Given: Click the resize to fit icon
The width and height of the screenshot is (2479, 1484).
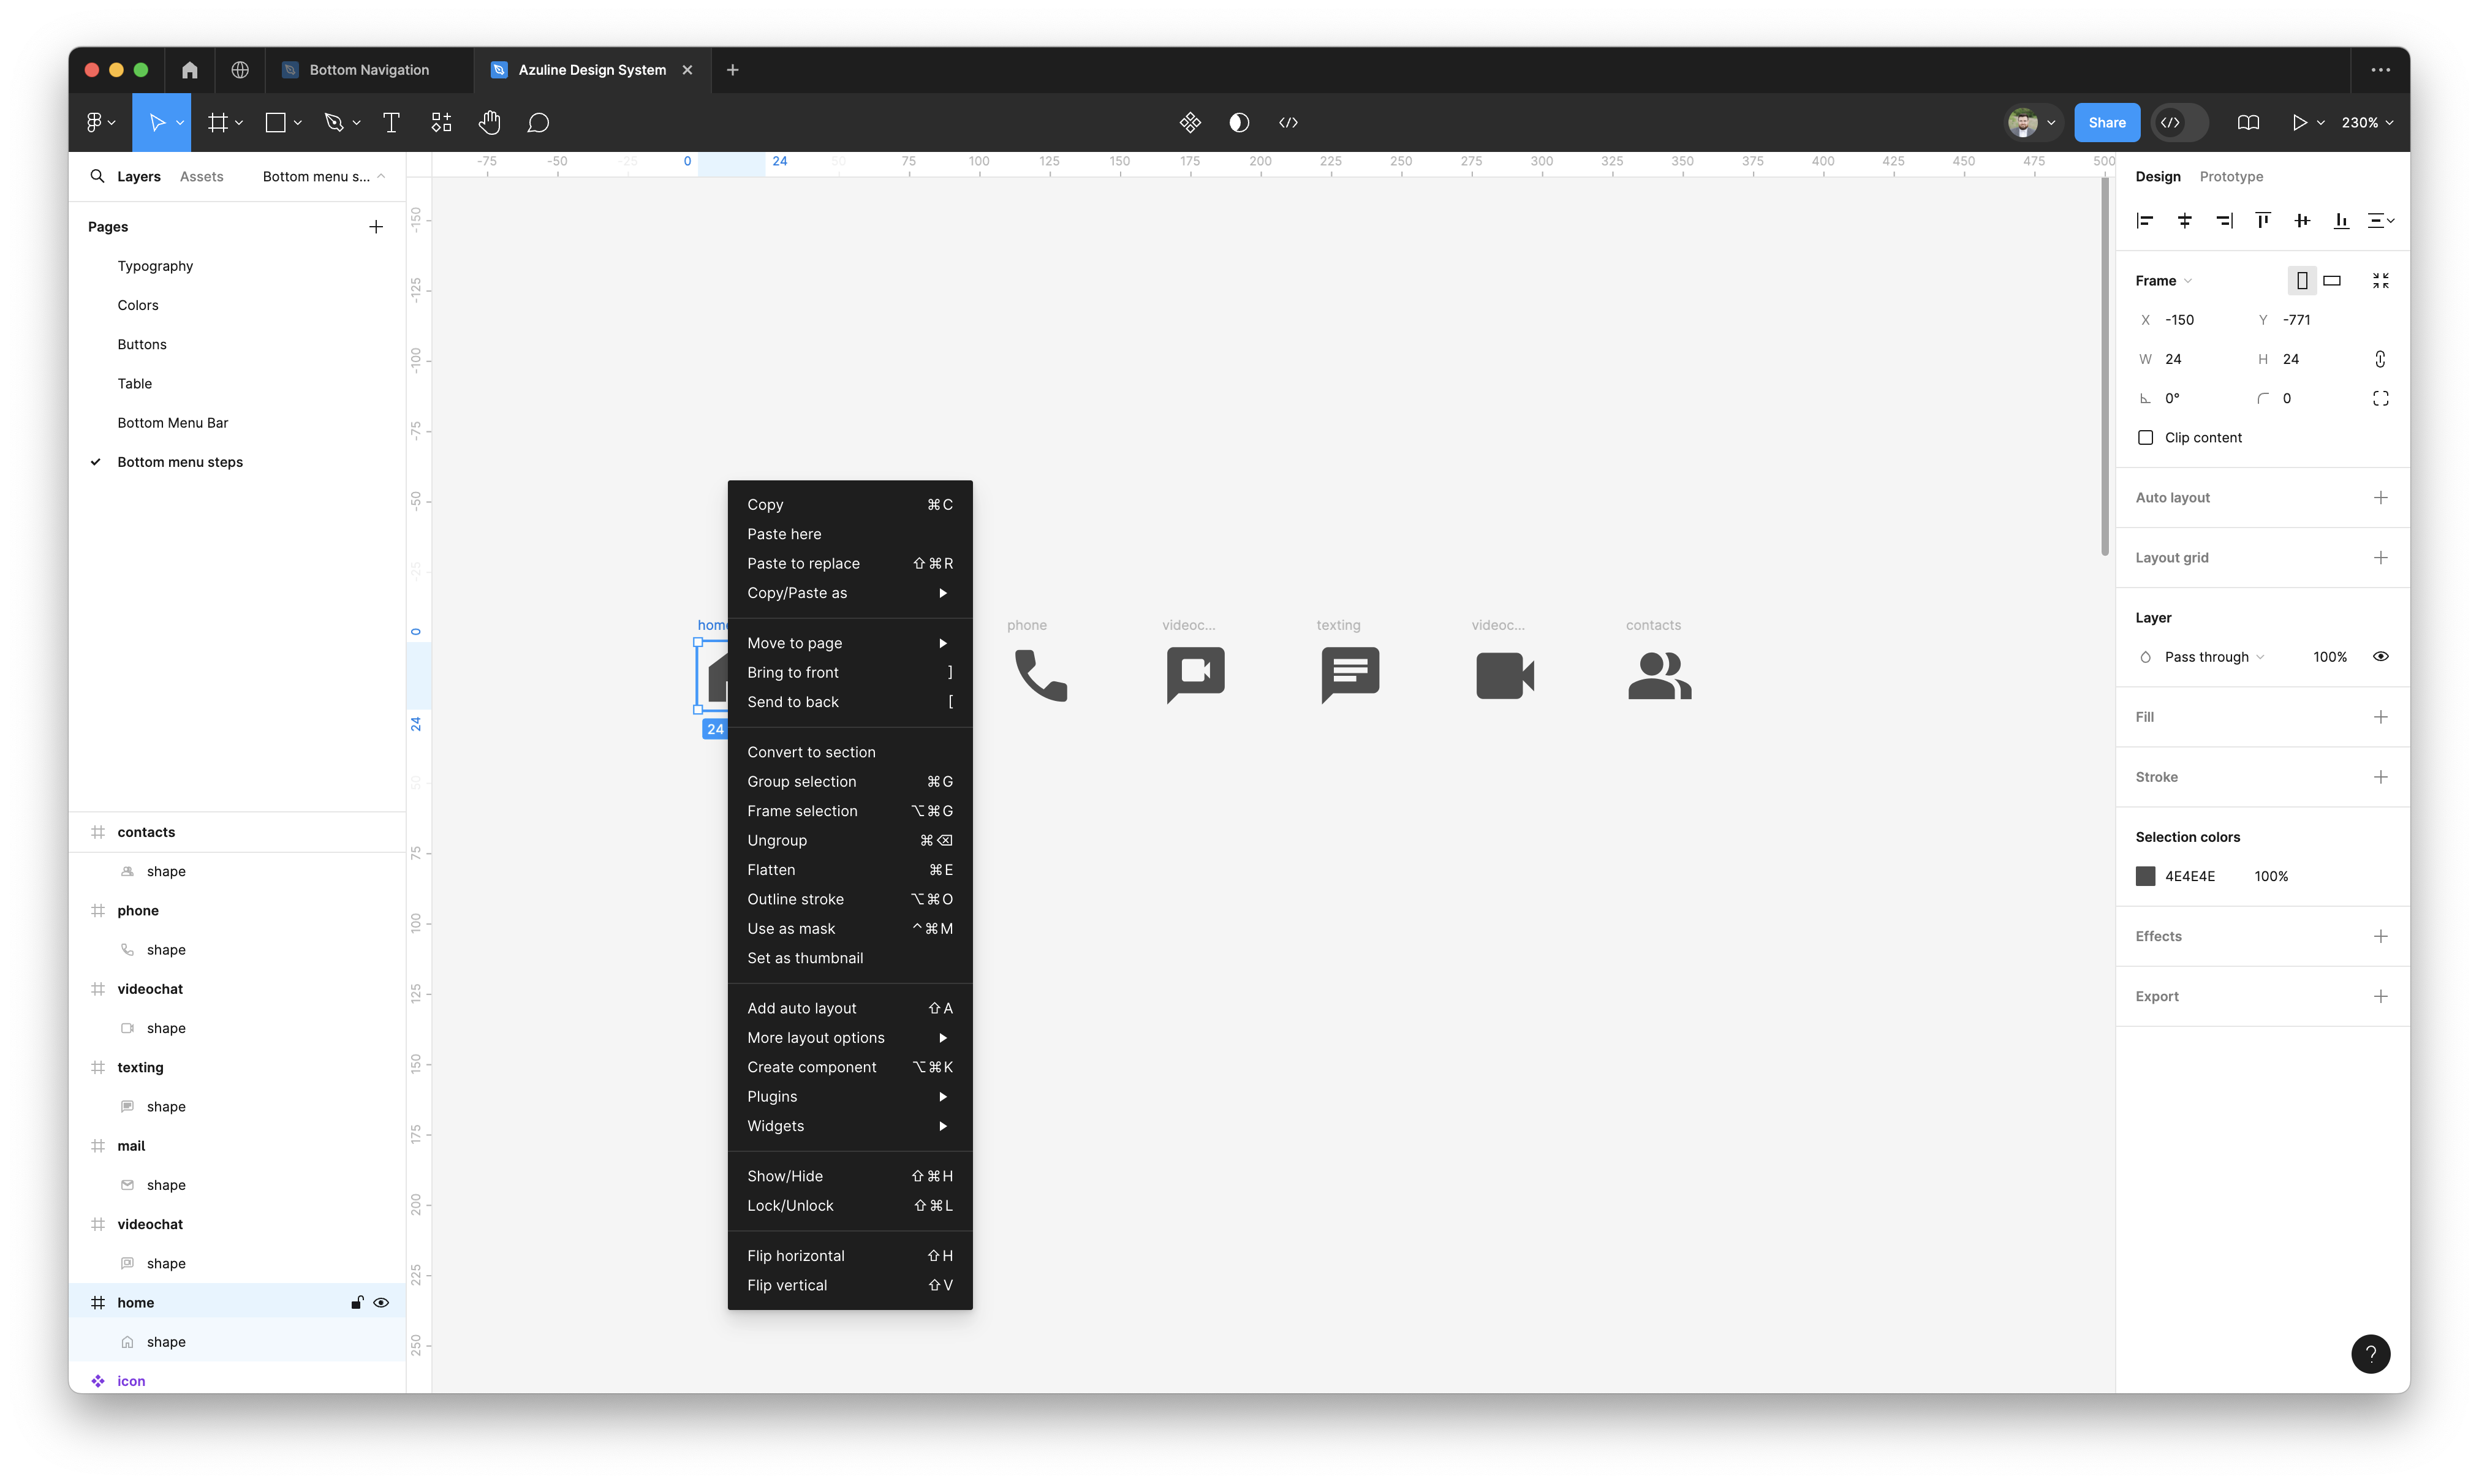Looking at the screenshot, I should [2380, 281].
